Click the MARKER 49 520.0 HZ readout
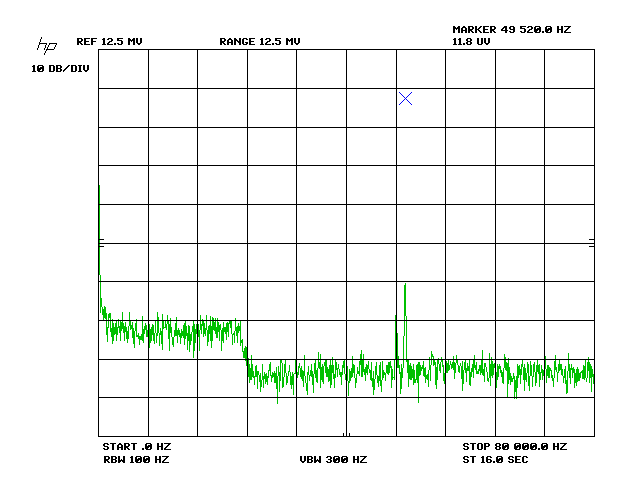The height and width of the screenshot is (480, 640). click(x=511, y=29)
